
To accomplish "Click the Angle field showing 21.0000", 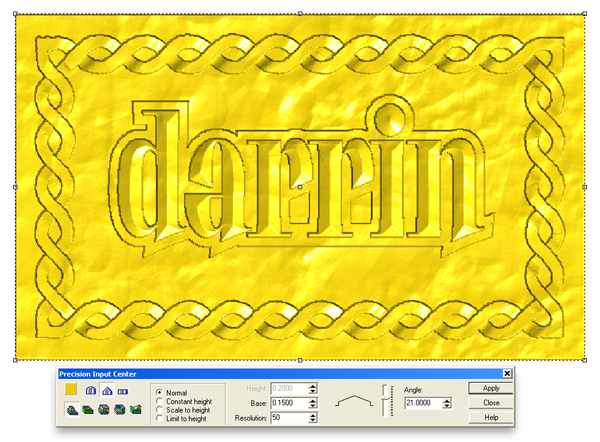I will (424, 403).
